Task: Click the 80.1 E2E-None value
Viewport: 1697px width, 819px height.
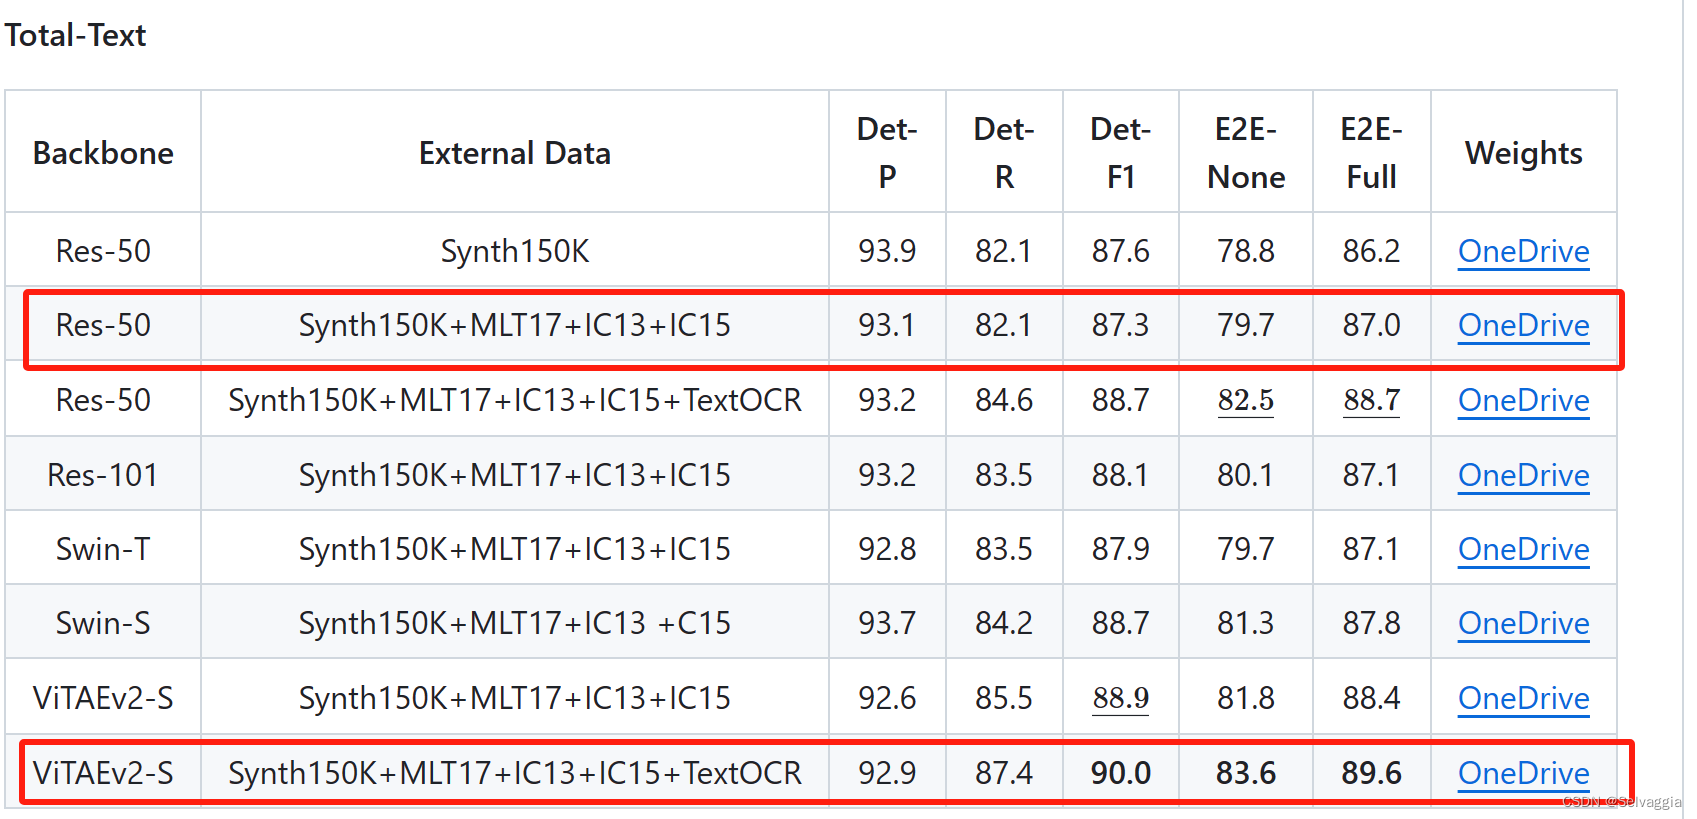Action: [x=1246, y=475]
